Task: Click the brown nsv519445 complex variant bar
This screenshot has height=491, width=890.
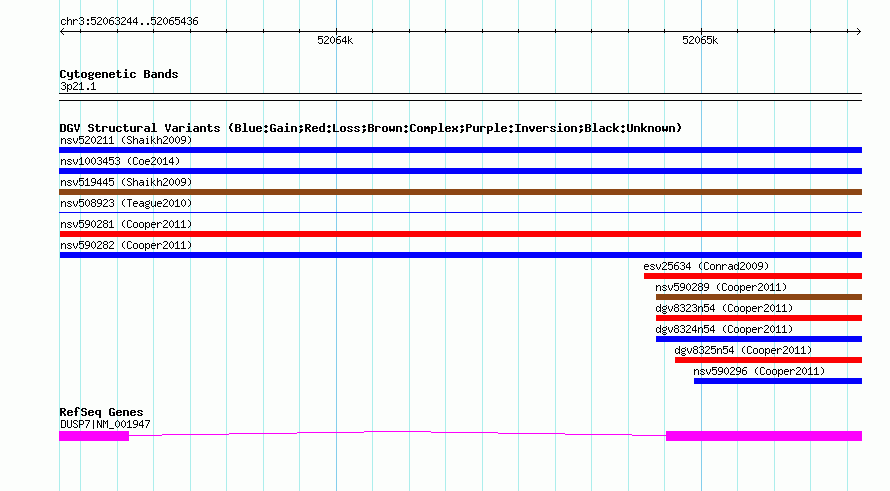Action: pyautogui.click(x=460, y=192)
